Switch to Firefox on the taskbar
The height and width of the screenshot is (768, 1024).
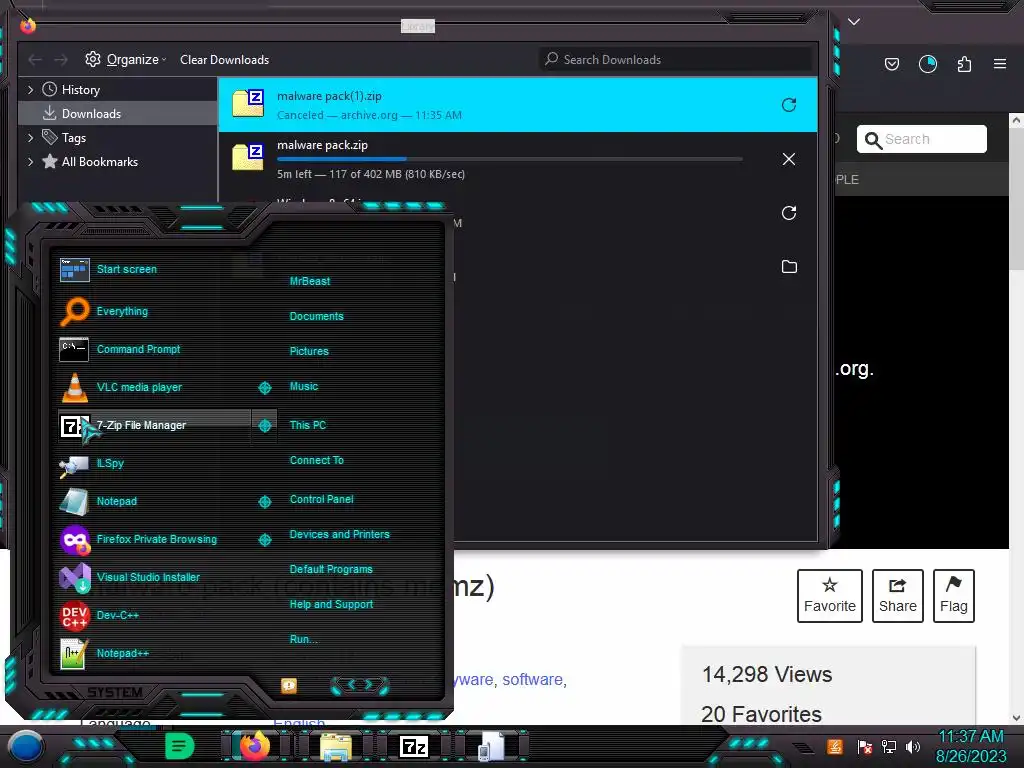(255, 746)
